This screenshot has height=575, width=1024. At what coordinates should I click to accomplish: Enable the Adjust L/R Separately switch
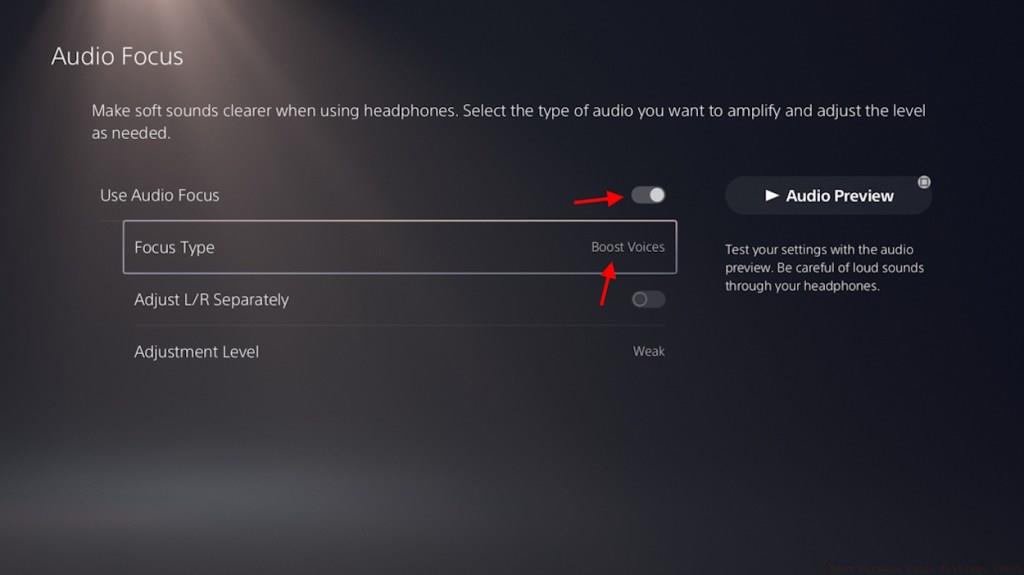648,299
